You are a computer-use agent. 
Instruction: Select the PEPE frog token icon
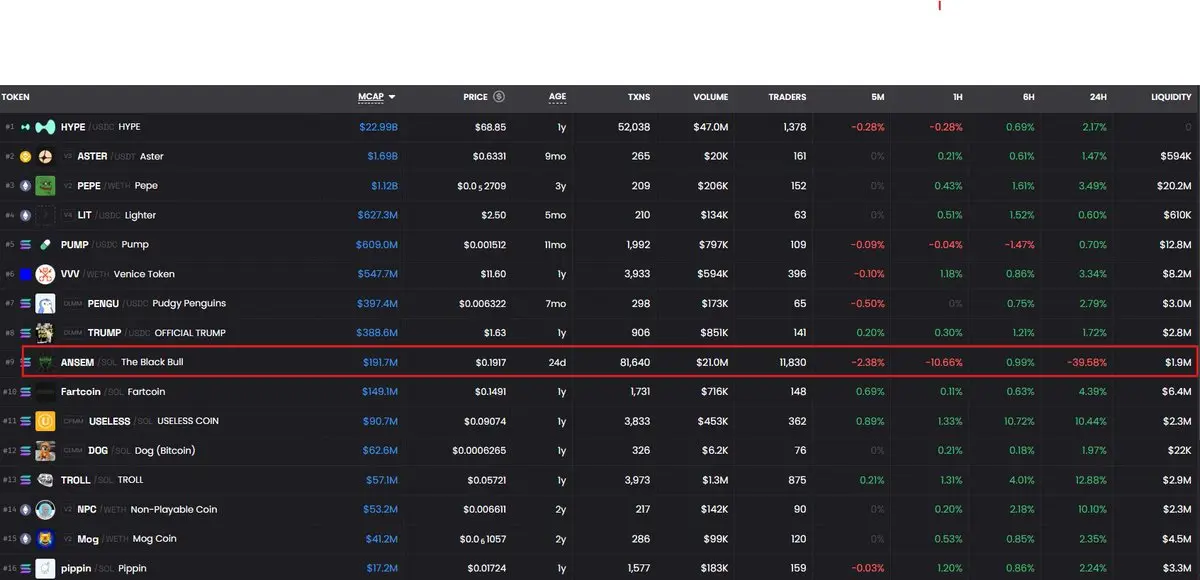pos(45,186)
